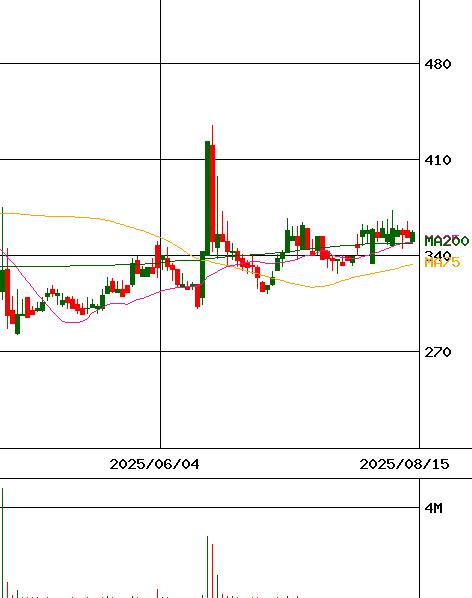
Task: Click the MA75 moving average label
Action: 442,262
